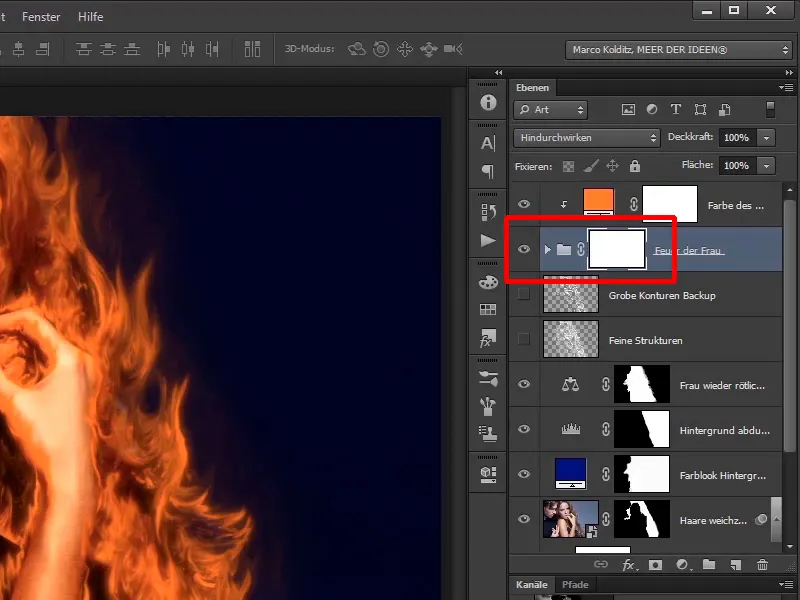This screenshot has height=600, width=800.
Task: Open the Color palette panel icon
Action: tap(488, 282)
